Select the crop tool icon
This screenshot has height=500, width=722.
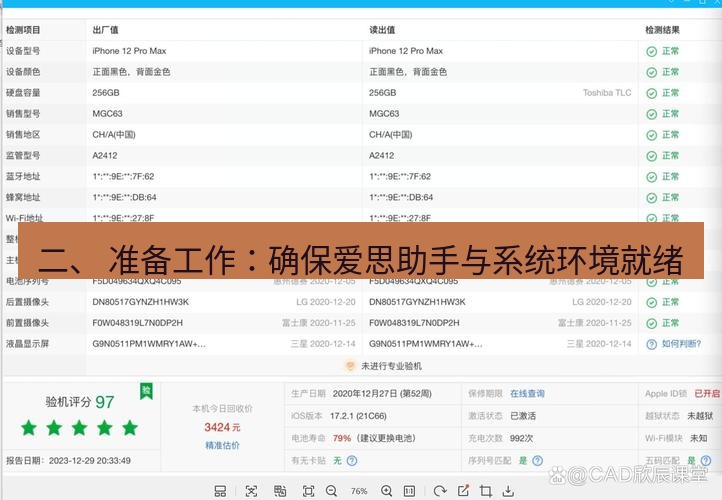click(486, 491)
